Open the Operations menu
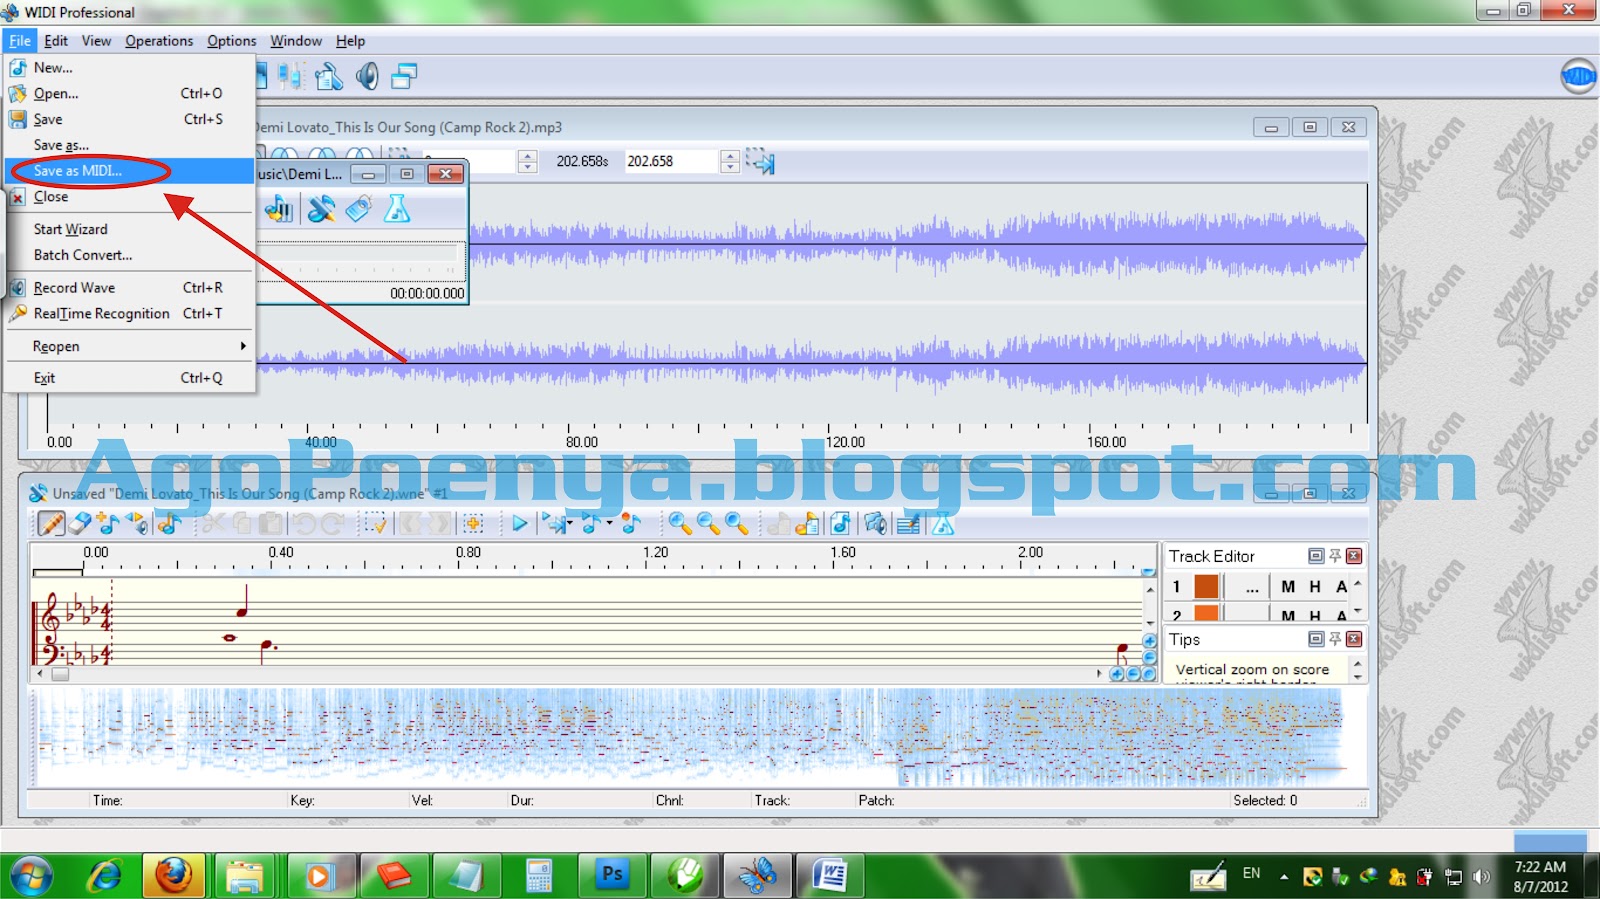The image size is (1600, 899). [x=159, y=41]
